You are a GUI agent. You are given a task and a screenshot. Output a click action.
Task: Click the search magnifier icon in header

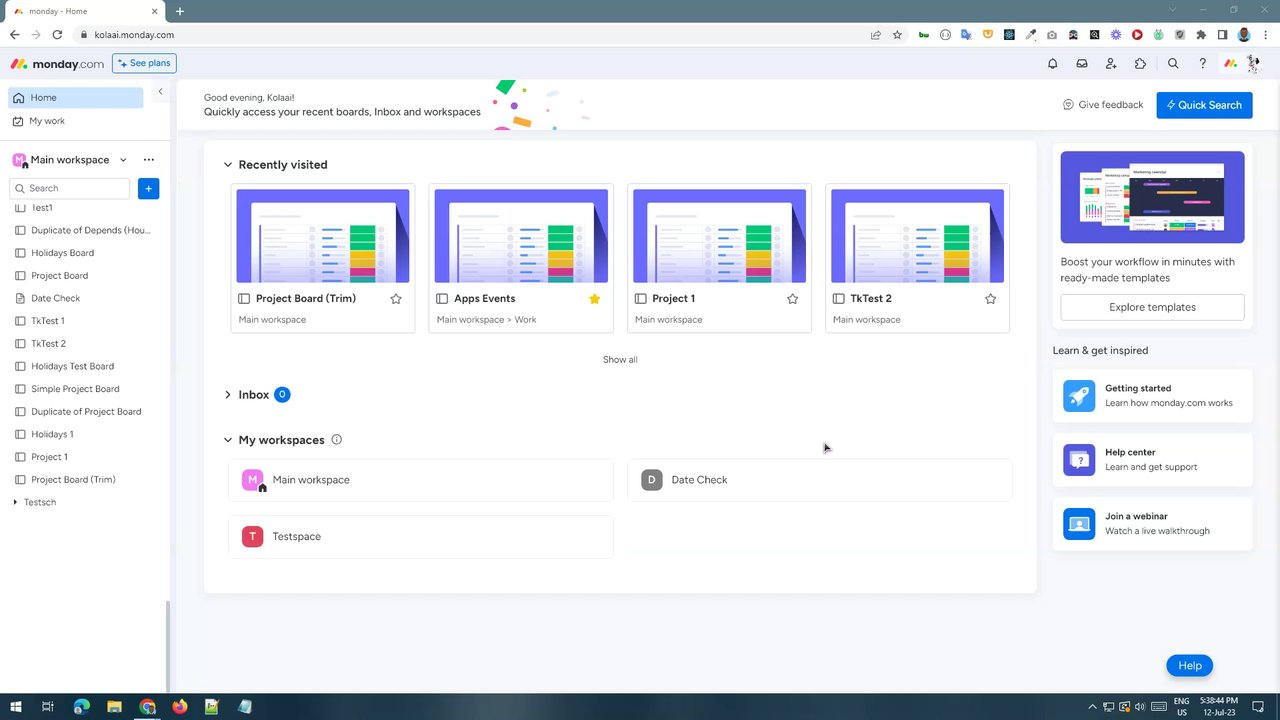(x=1173, y=63)
